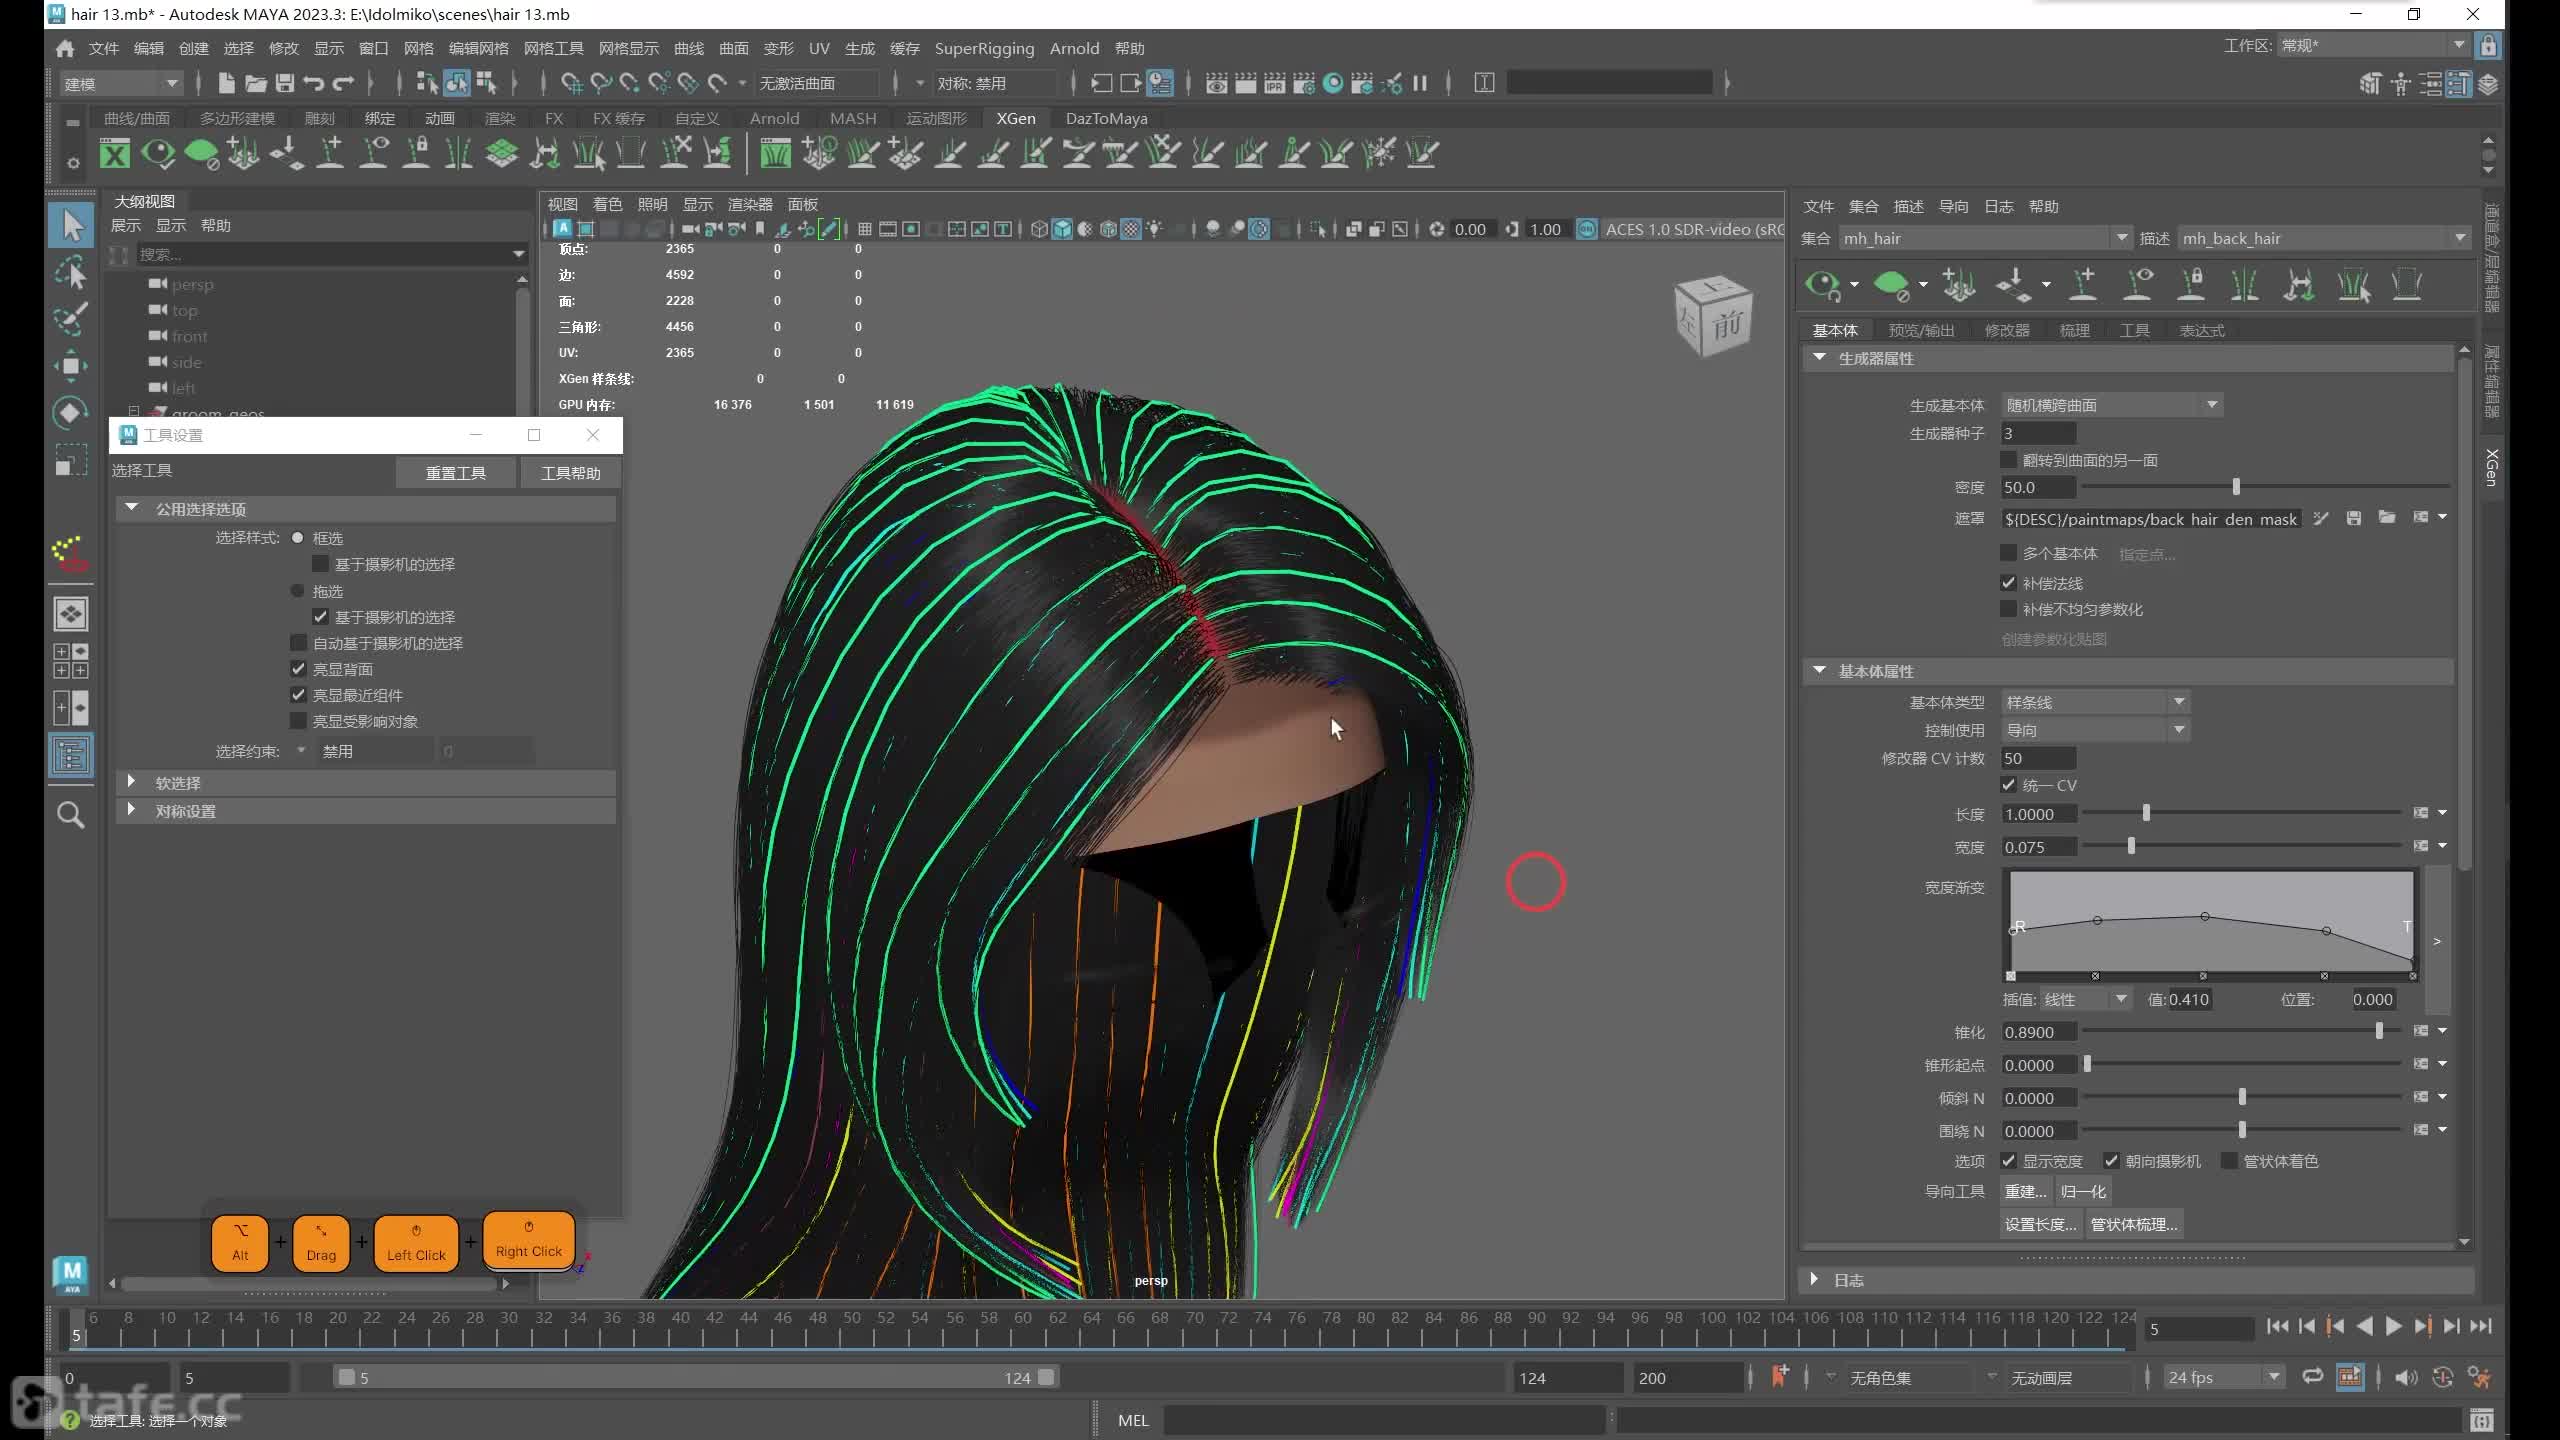Click the 重建... guide tool button
This screenshot has width=2560, height=1440.
(x=2026, y=1191)
